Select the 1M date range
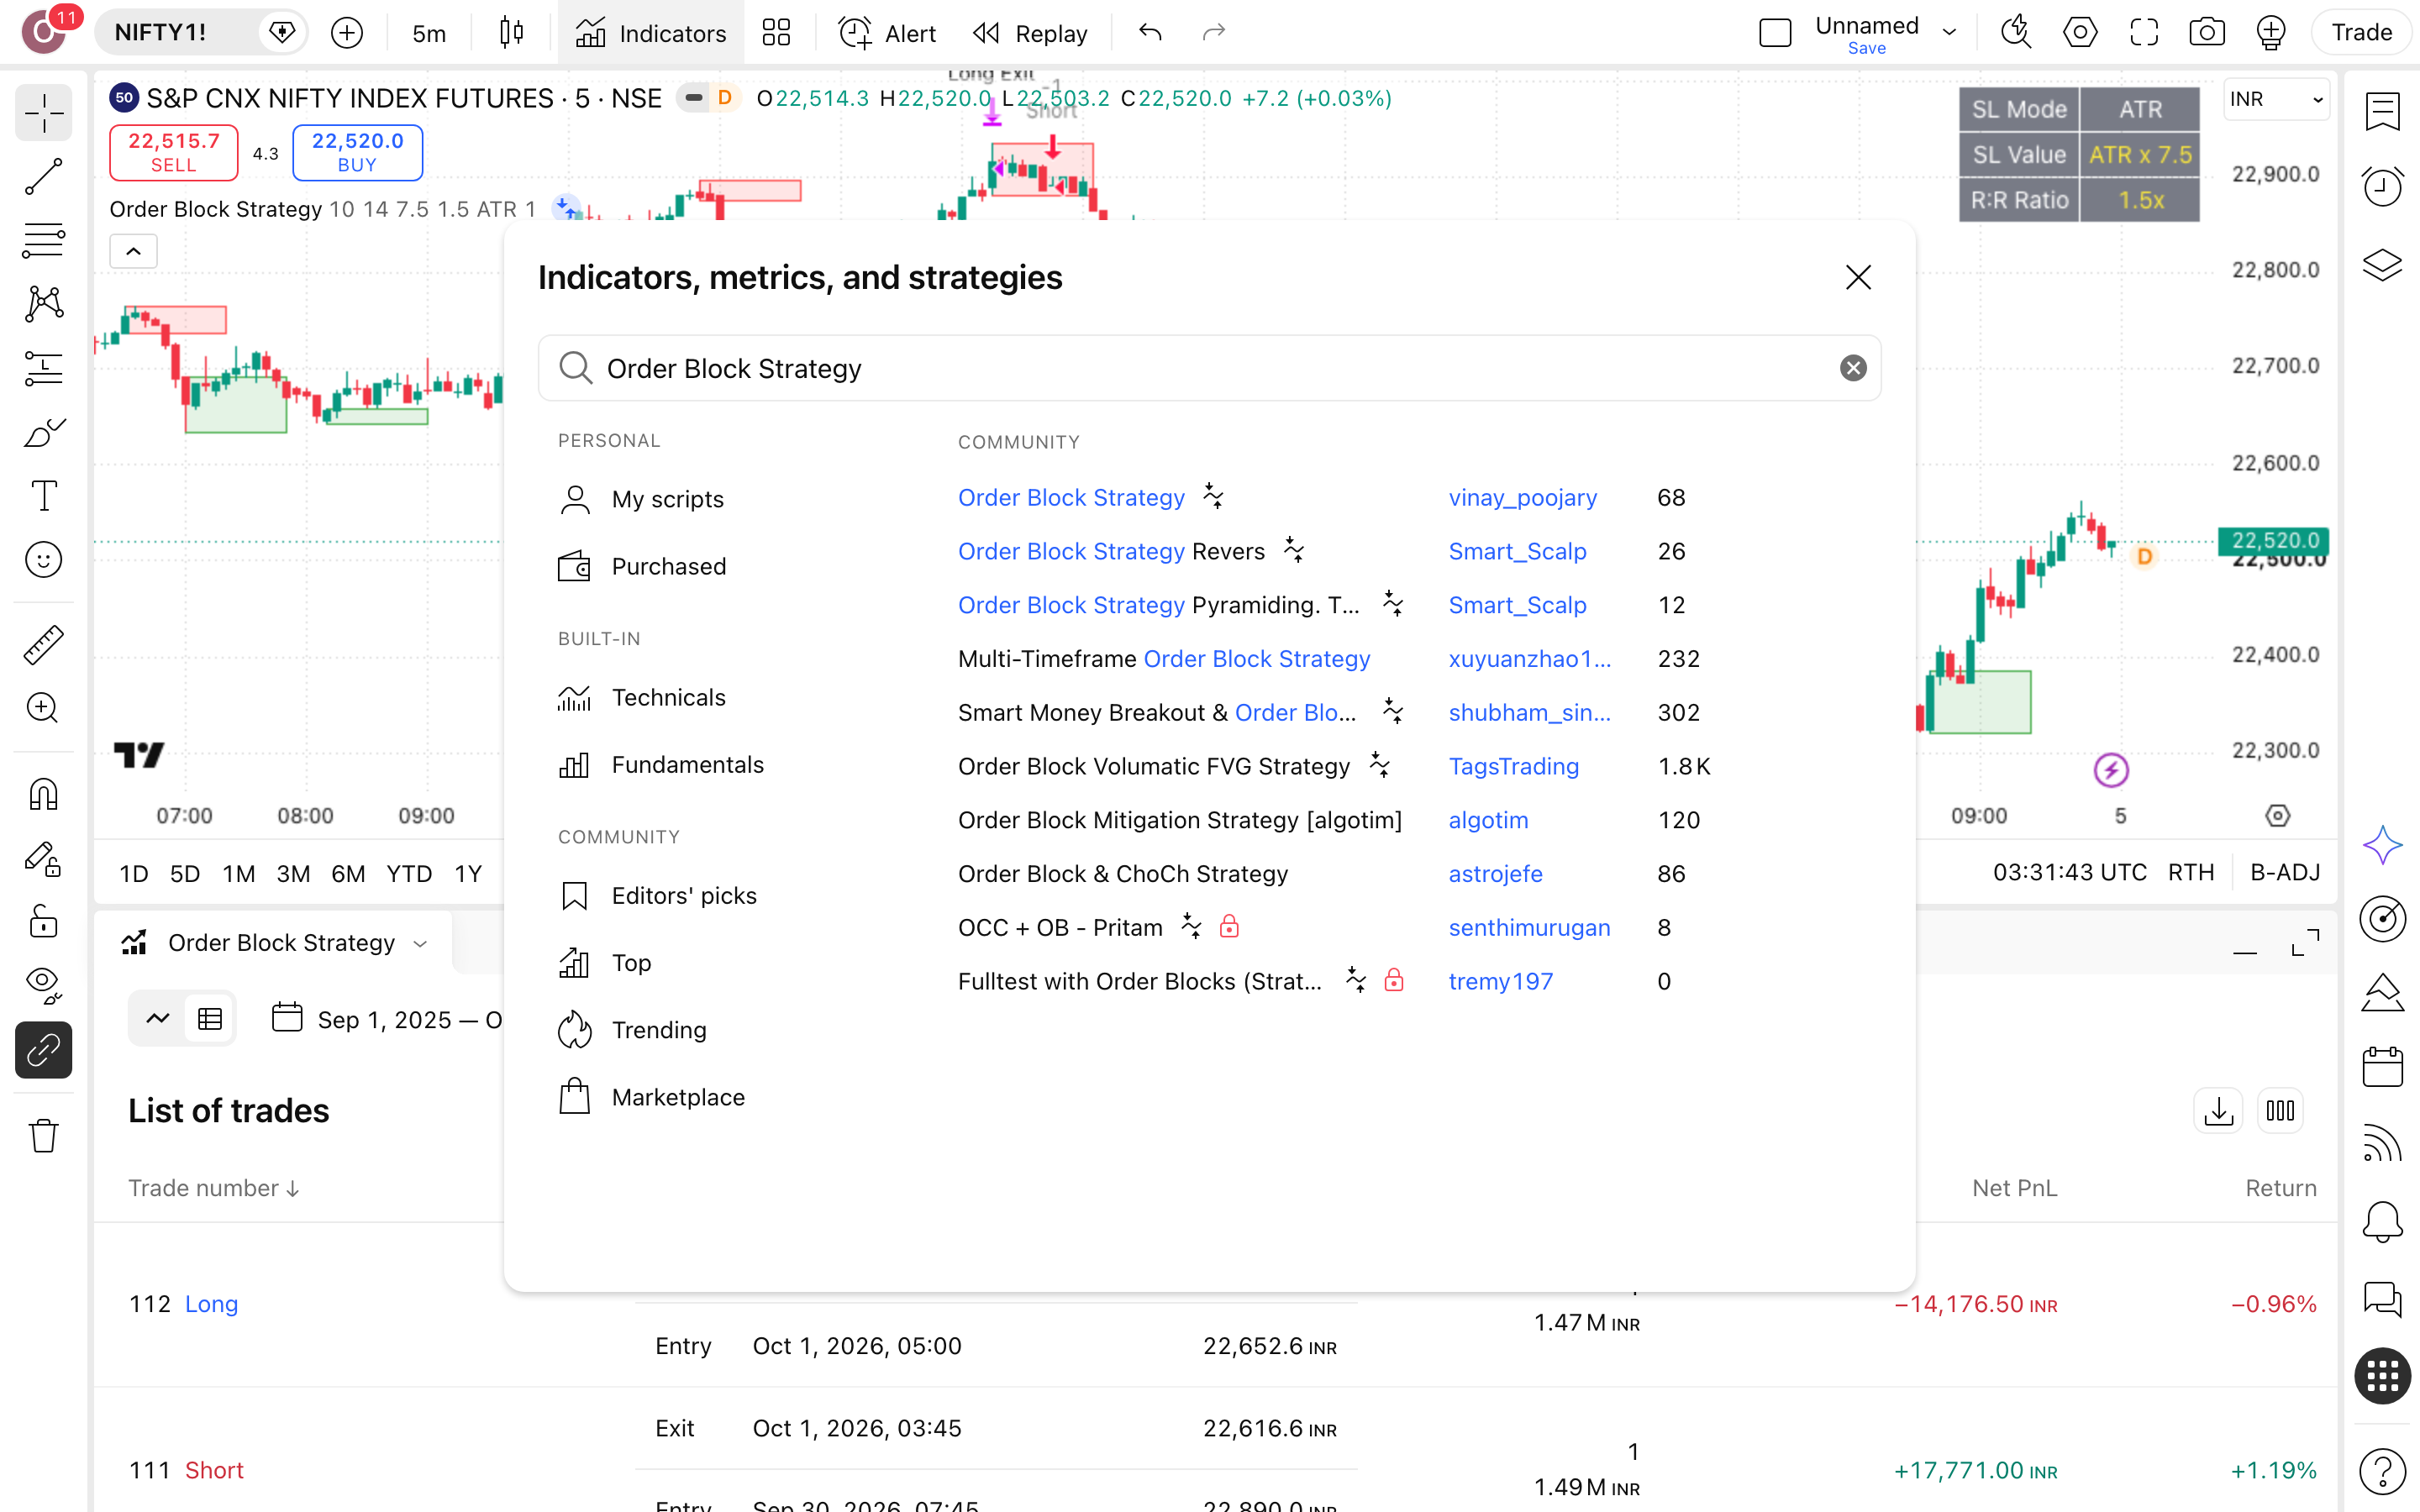The width and height of the screenshot is (2420, 1512). (239, 873)
